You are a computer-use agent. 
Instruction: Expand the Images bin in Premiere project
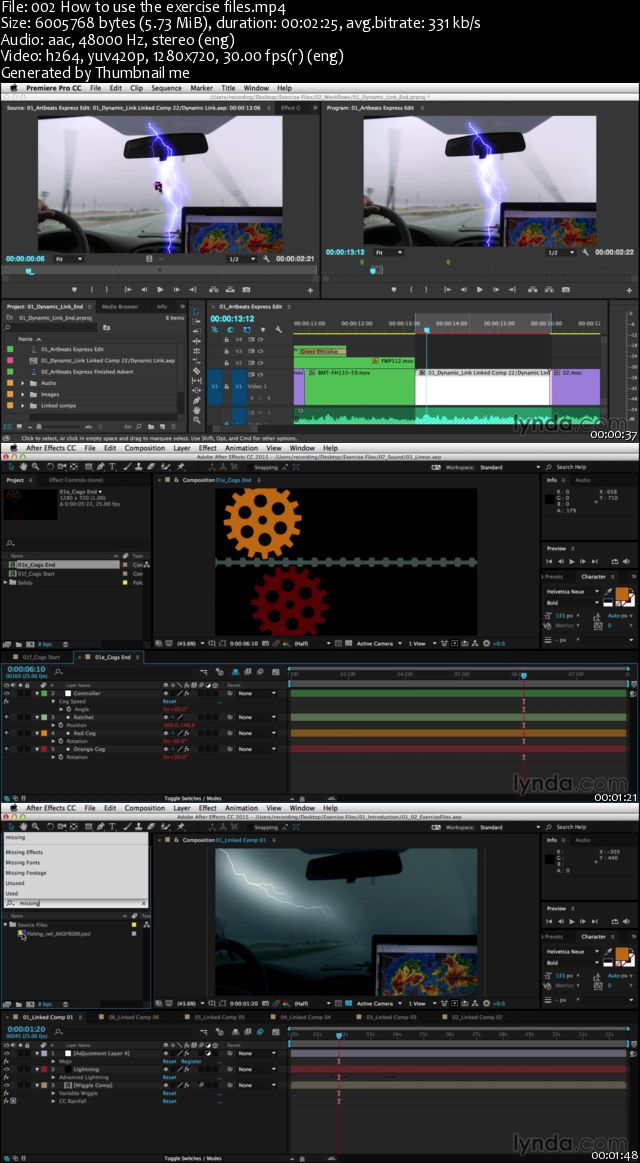tap(23, 394)
